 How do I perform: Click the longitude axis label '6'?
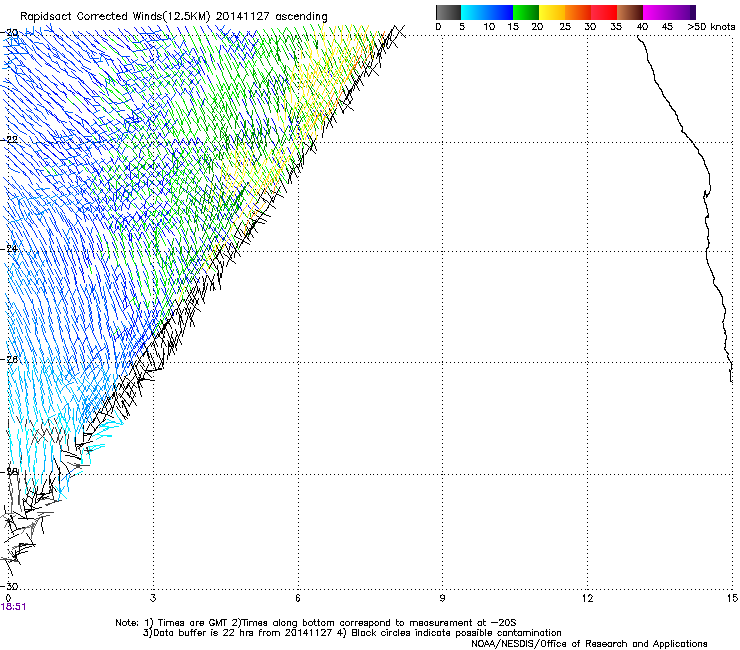(298, 598)
